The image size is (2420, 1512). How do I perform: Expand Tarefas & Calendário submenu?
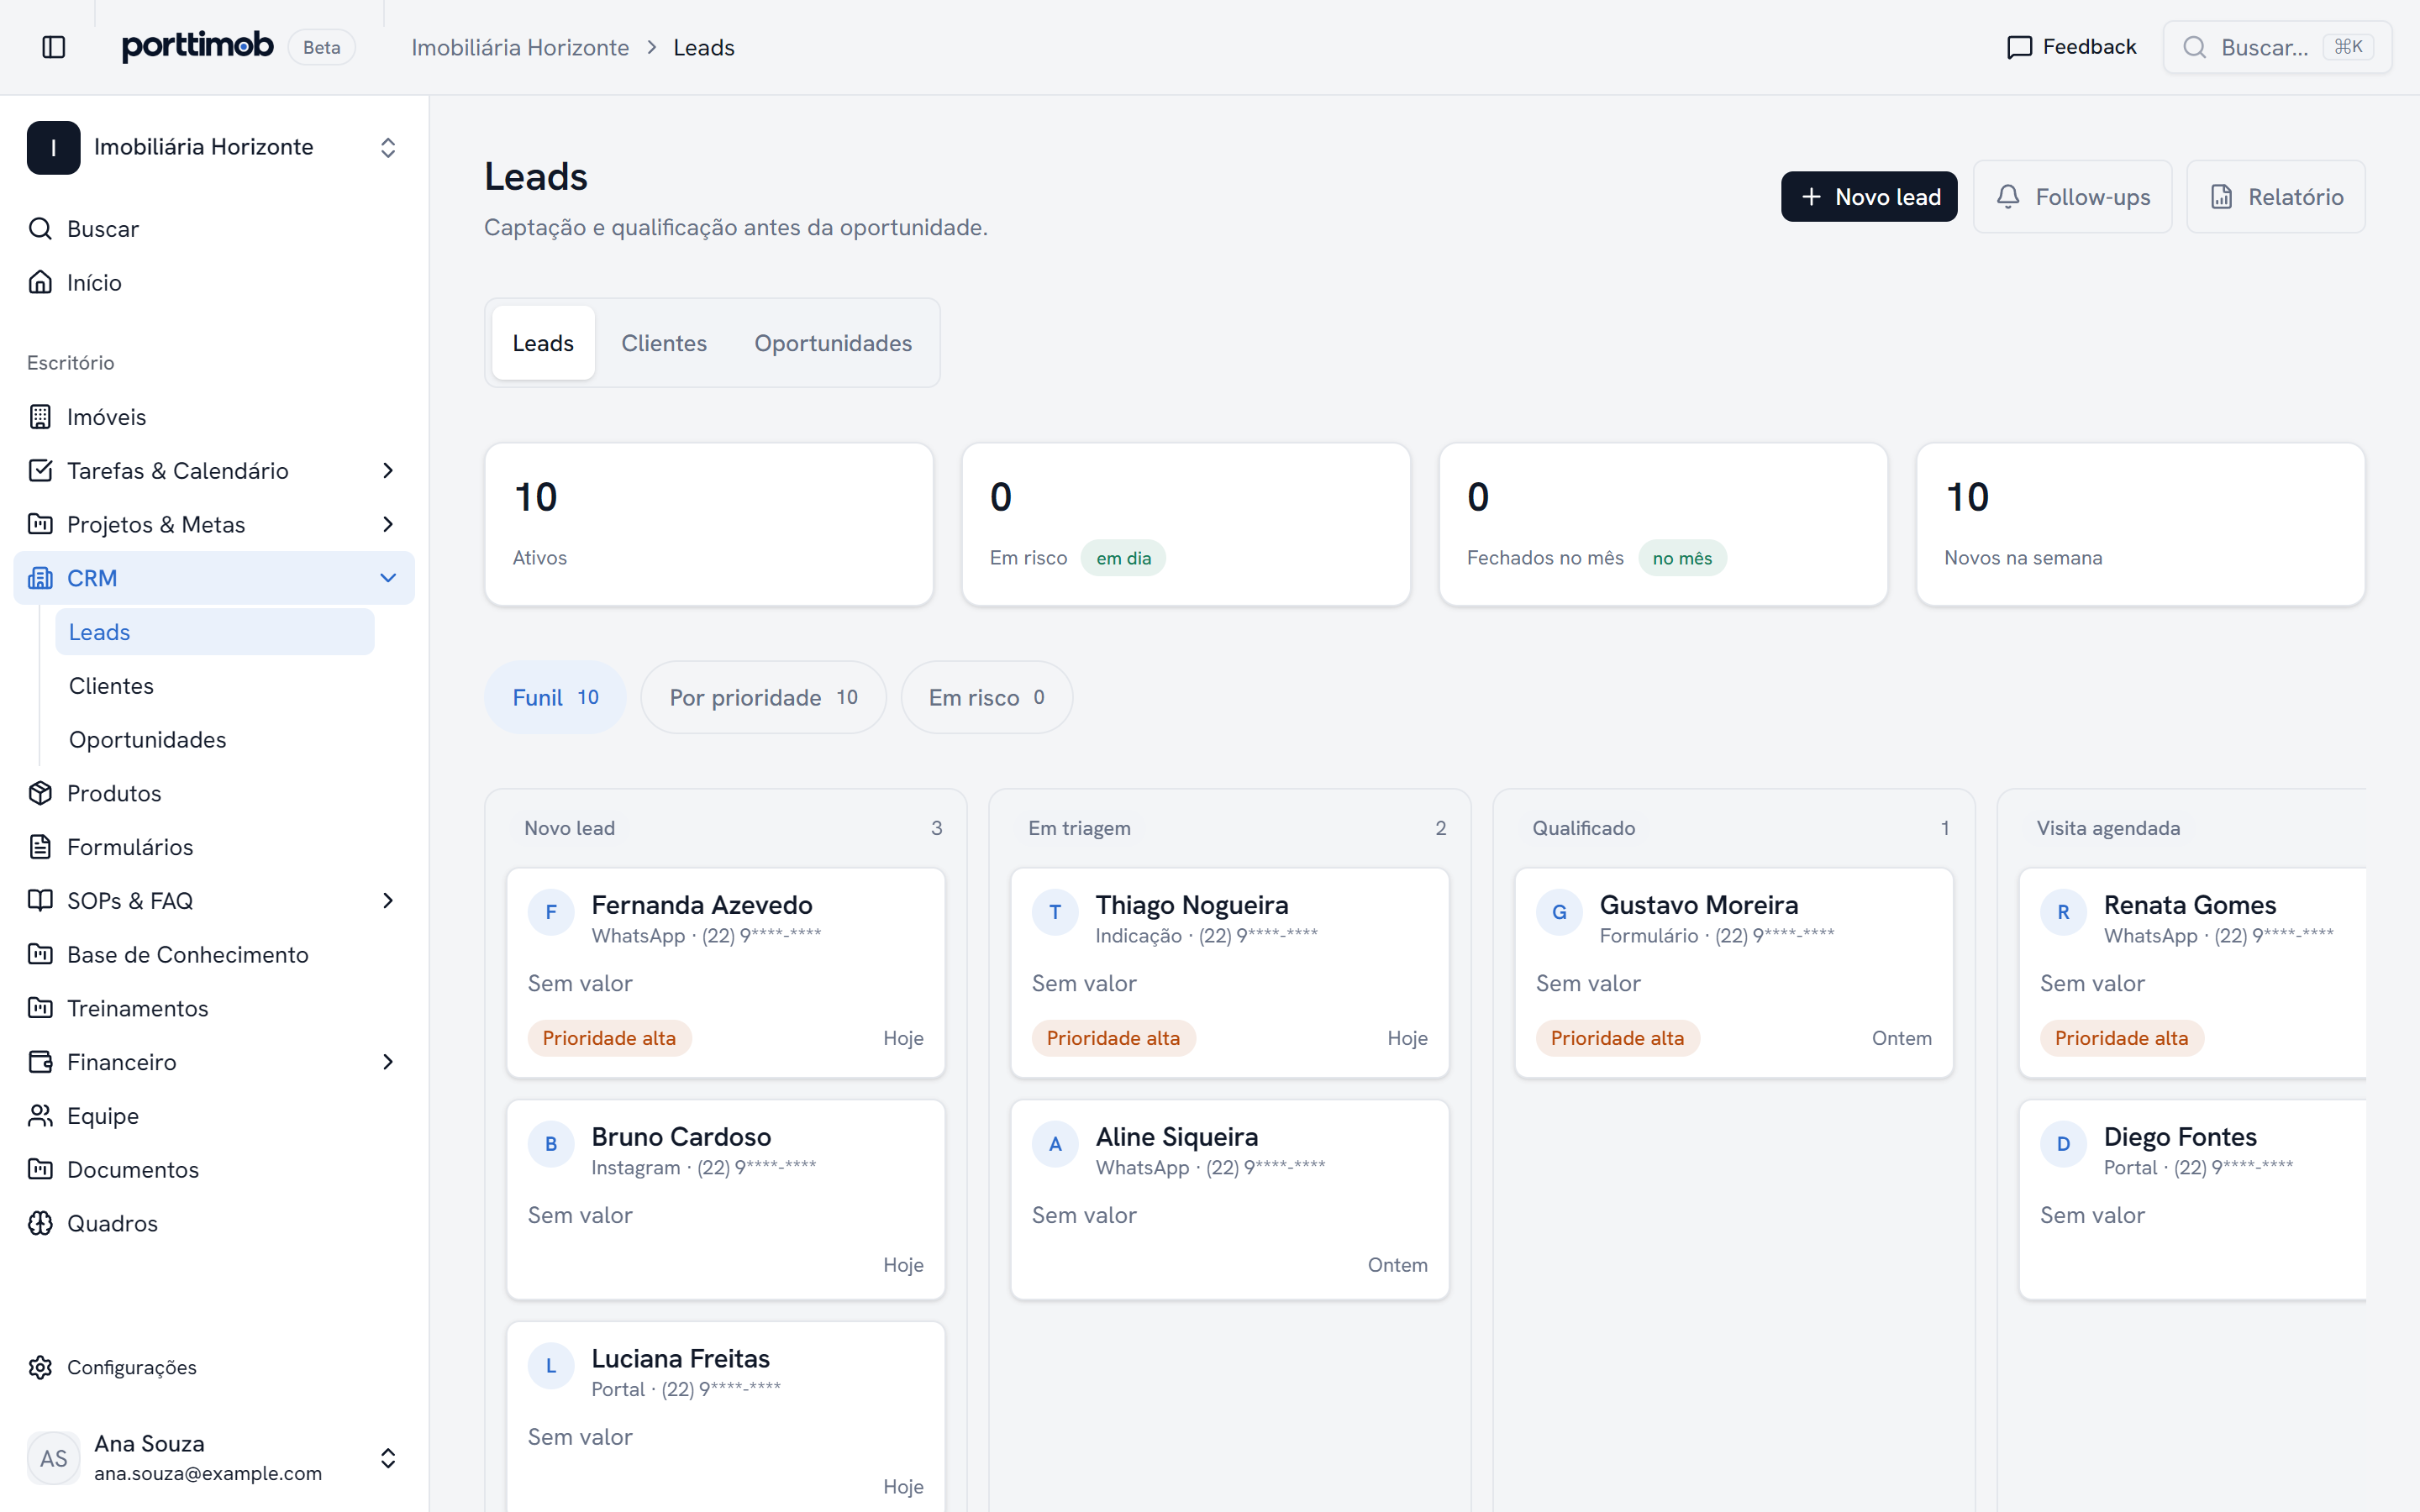tap(388, 471)
